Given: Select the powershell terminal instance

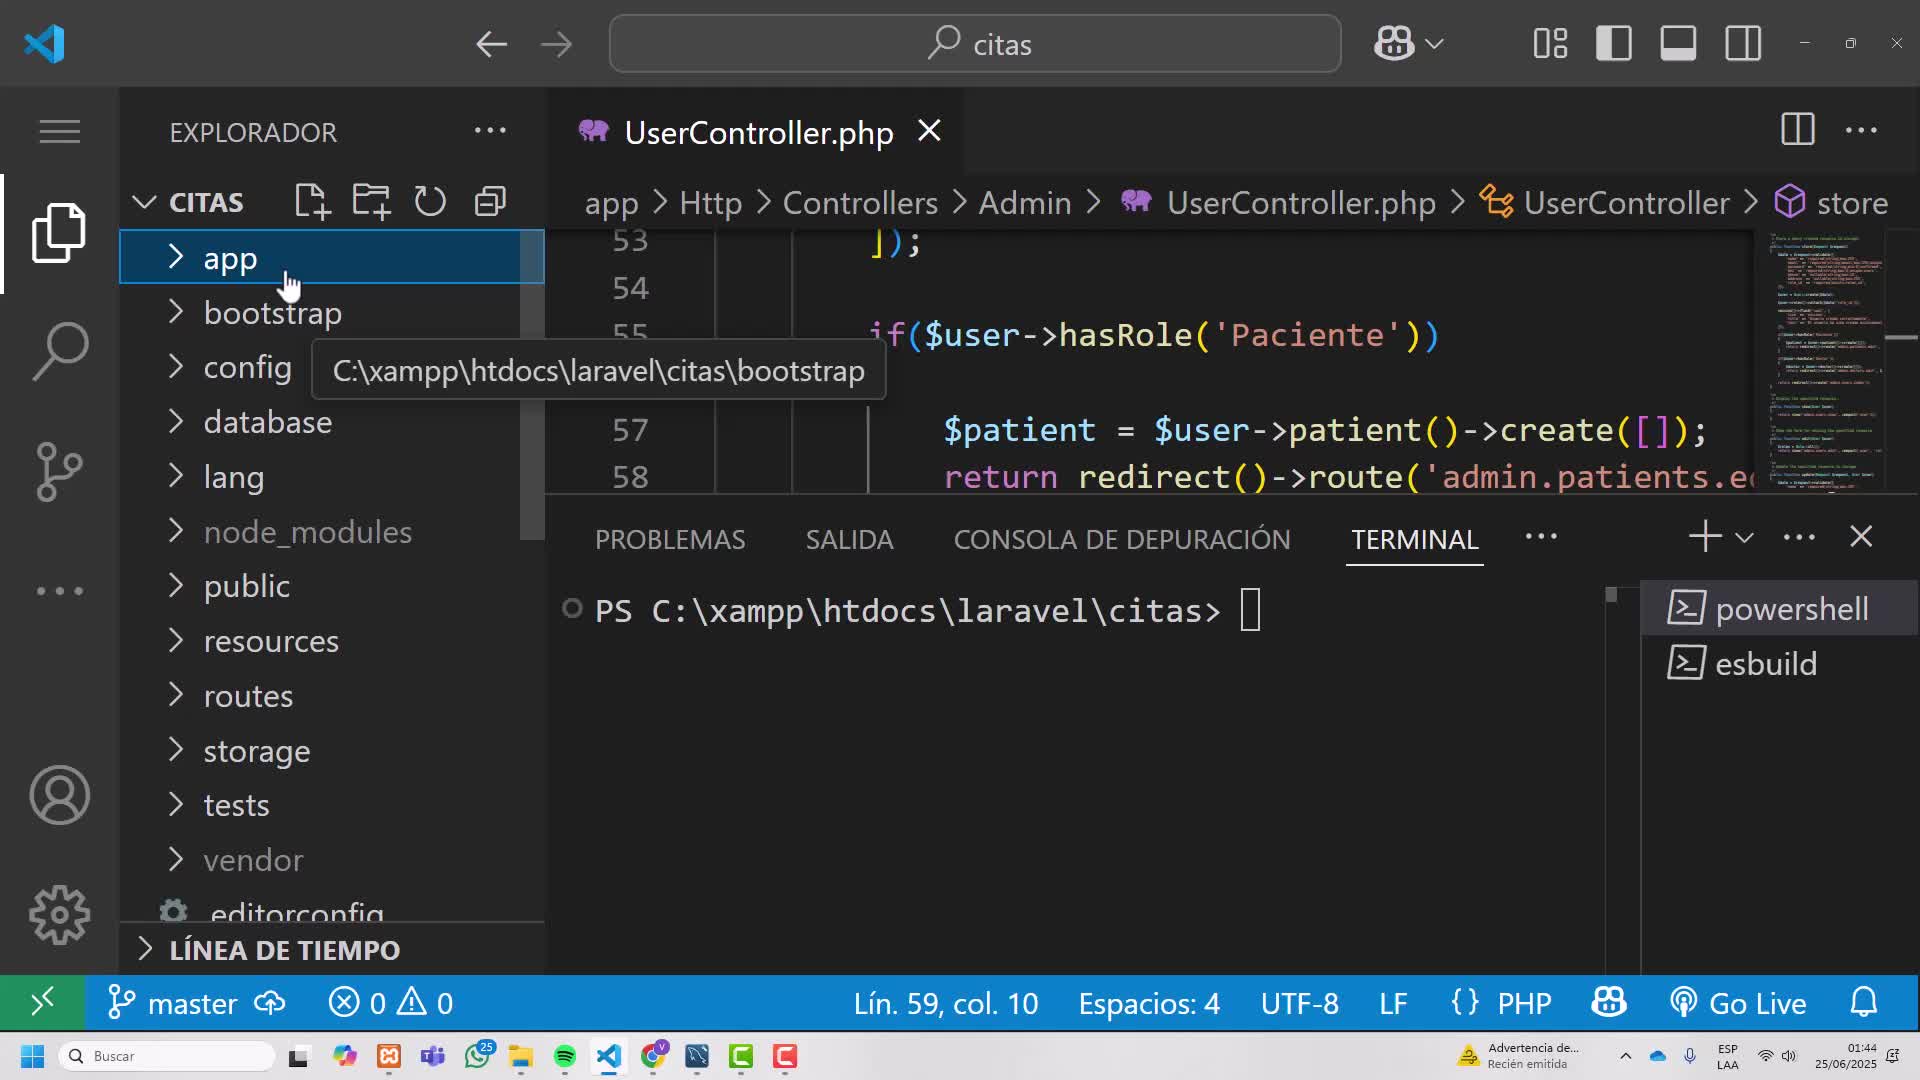Looking at the screenshot, I should tap(1780, 608).
